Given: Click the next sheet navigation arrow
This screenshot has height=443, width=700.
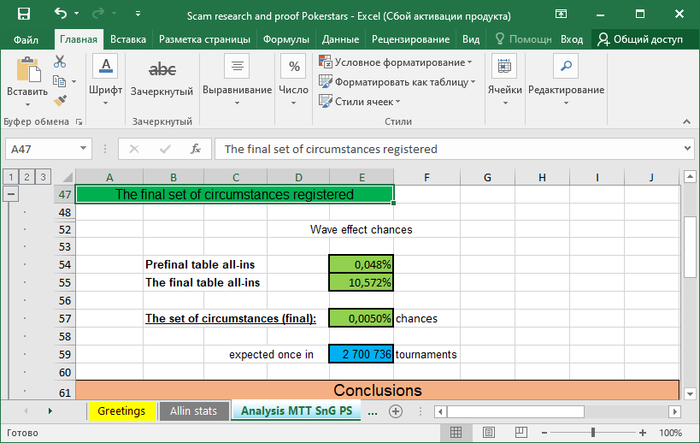Looking at the screenshot, I should pos(50,411).
